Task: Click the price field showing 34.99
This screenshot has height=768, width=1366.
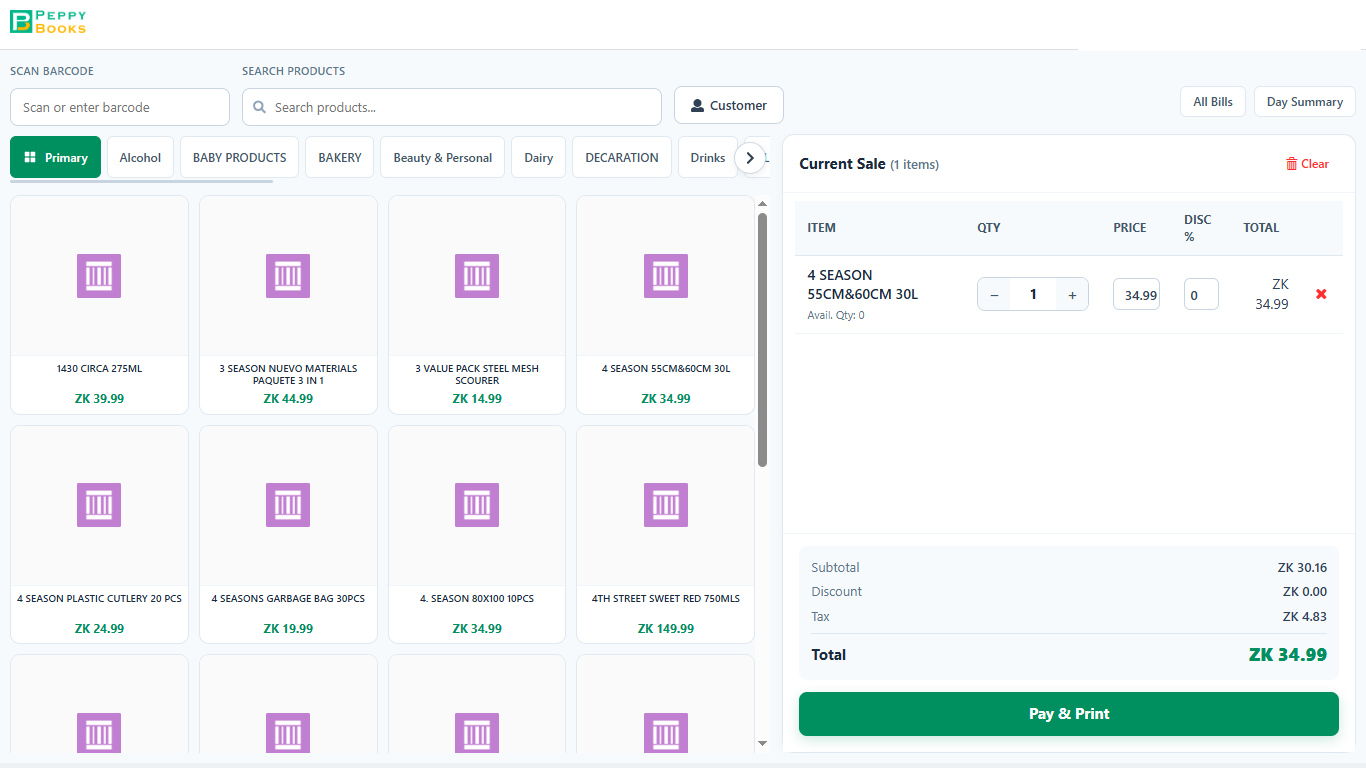Action: (1137, 294)
